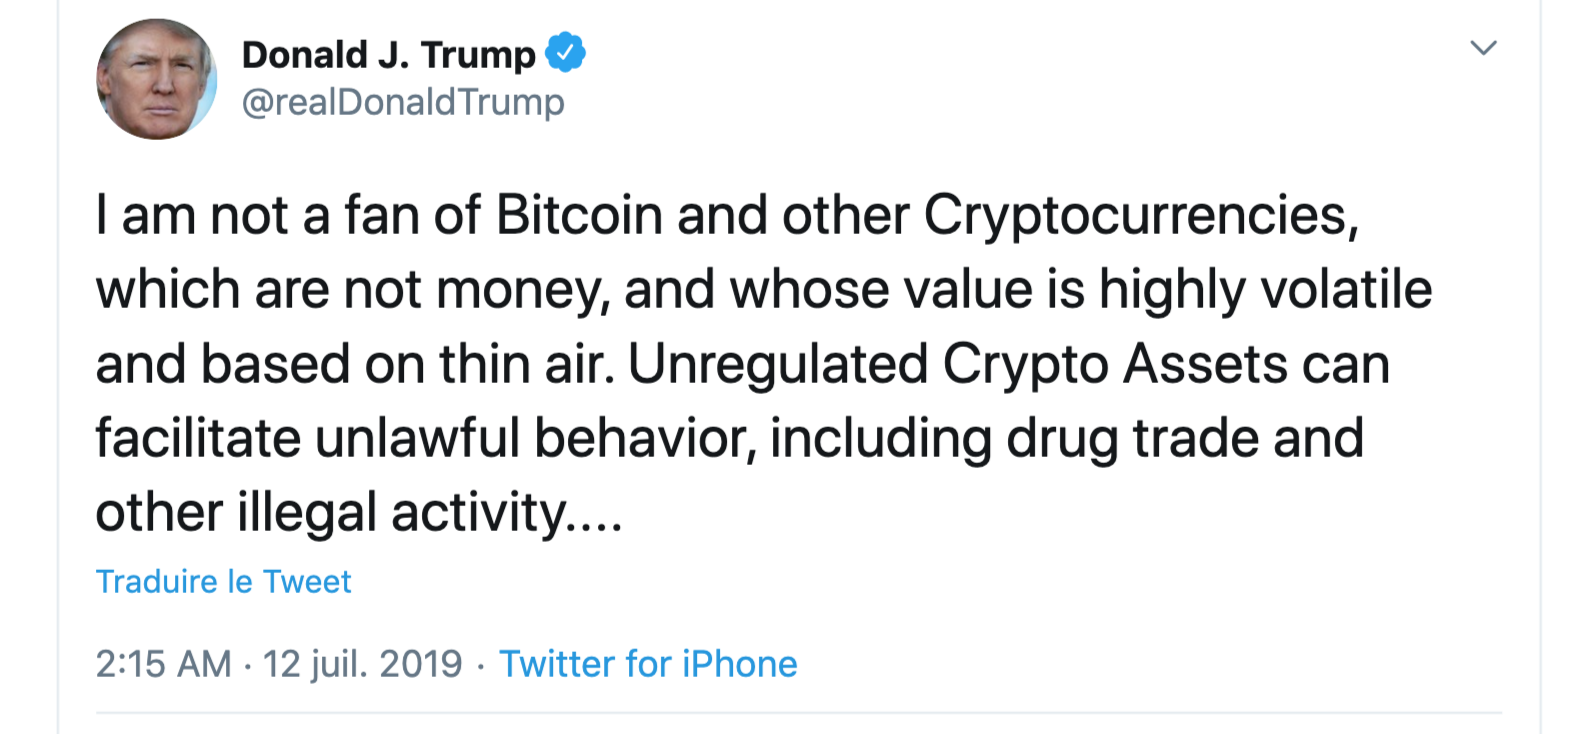Screen dimensions: 1592x734
Task: Click "Traduire le Tweet" link
Action: (x=223, y=582)
